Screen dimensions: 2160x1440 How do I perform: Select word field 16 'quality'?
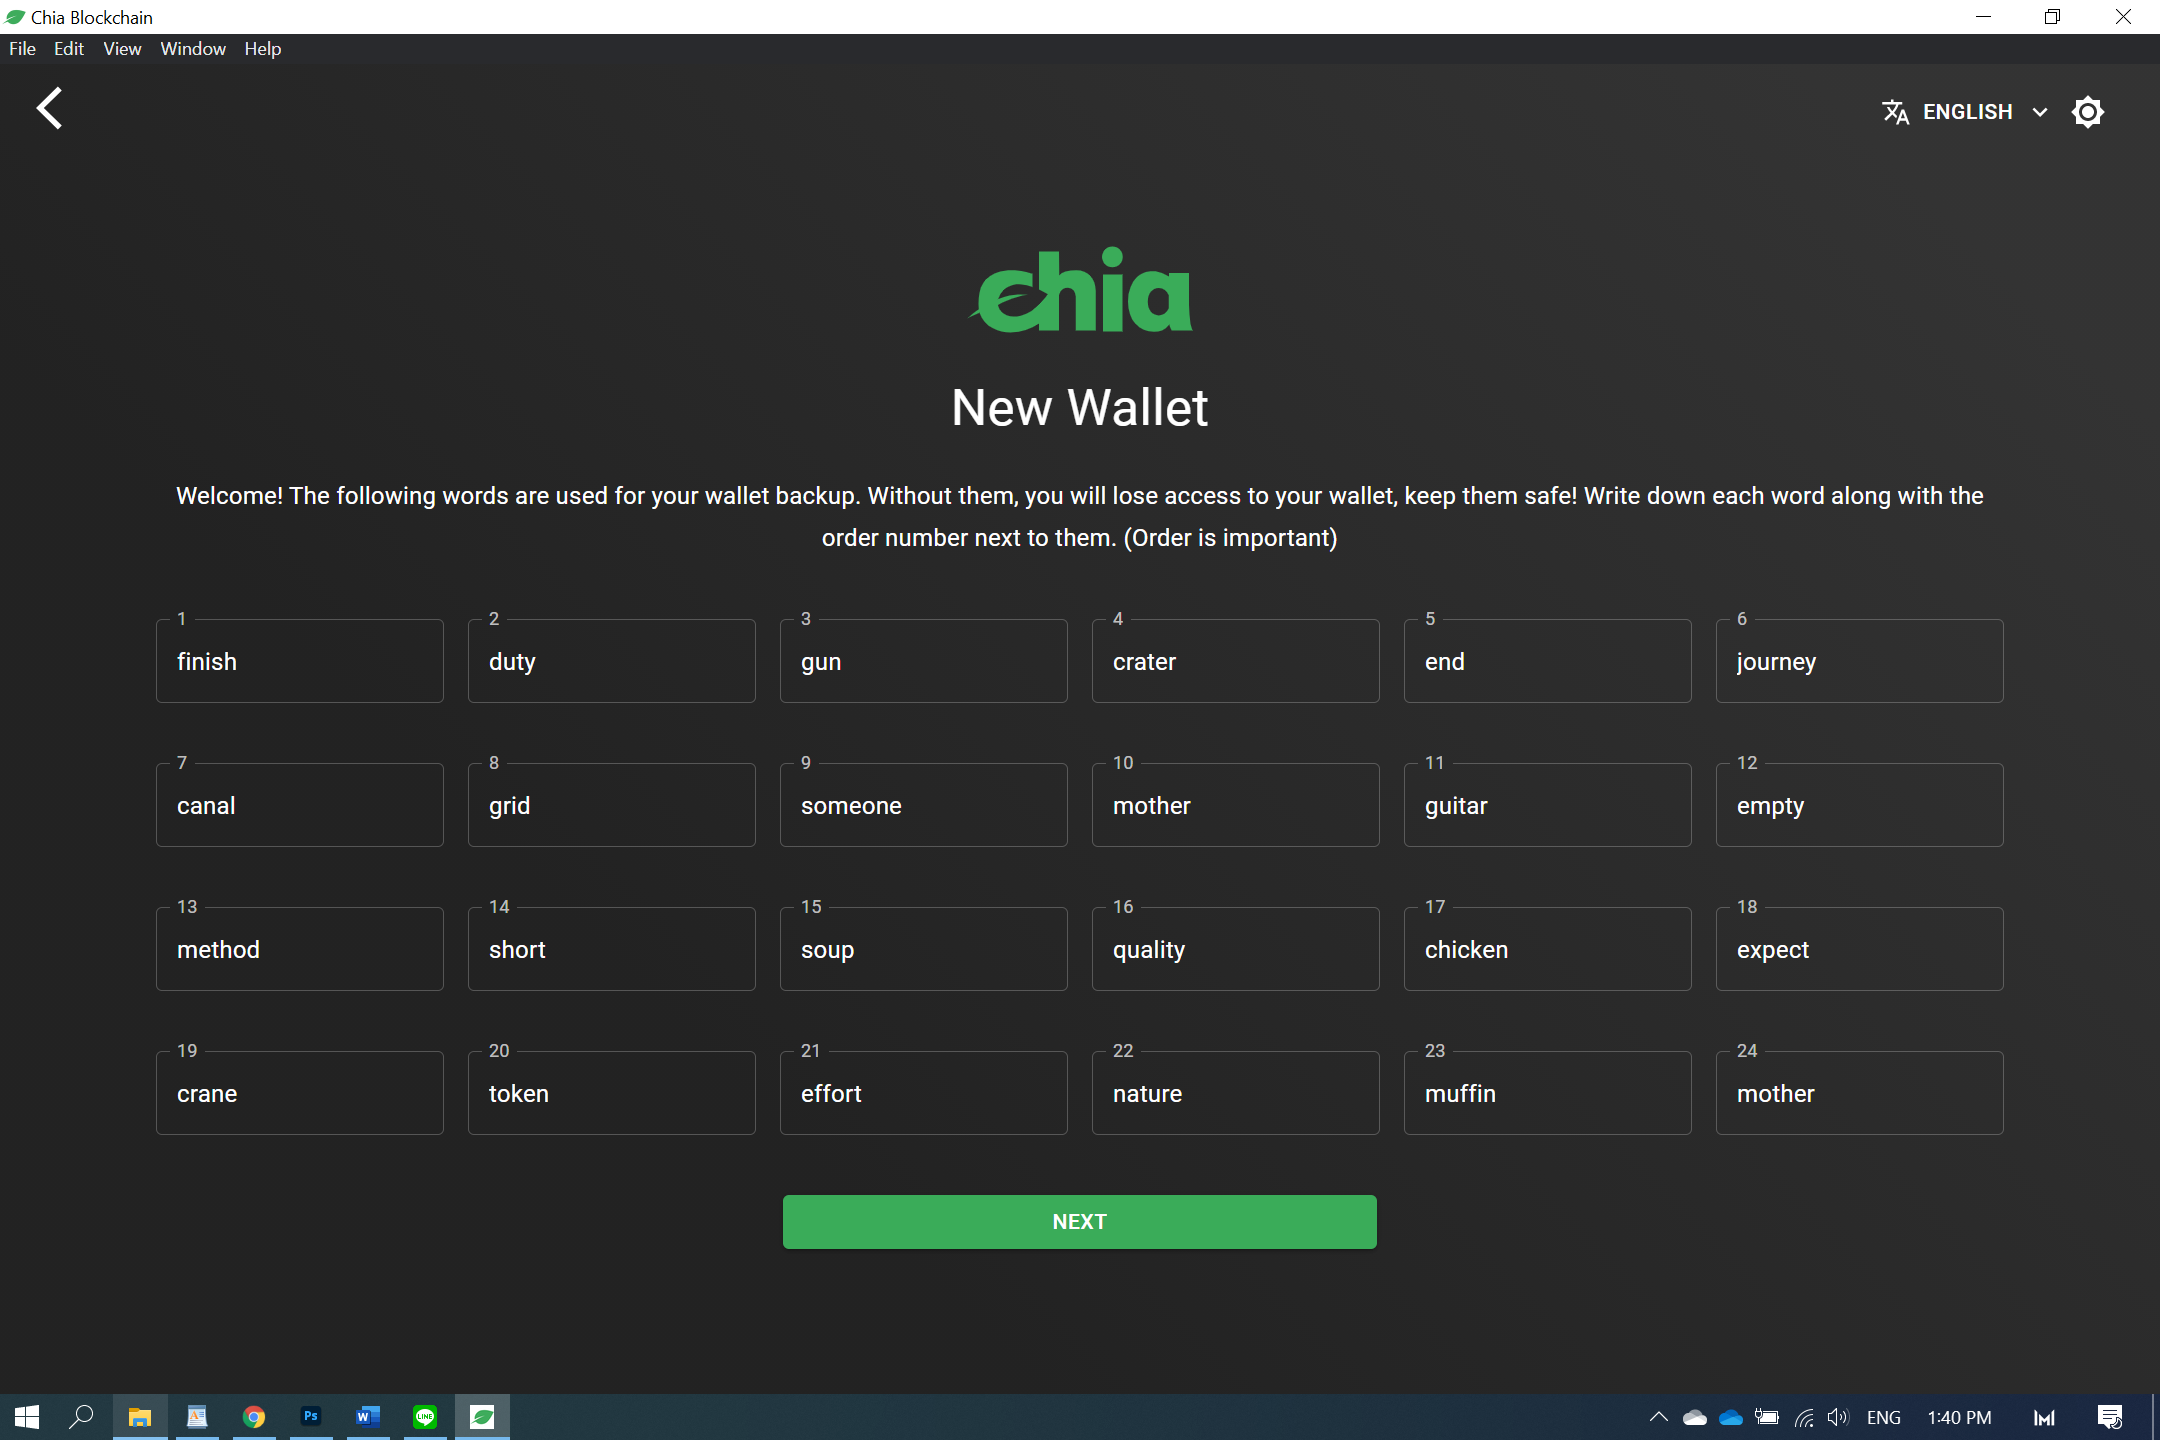pos(1235,949)
